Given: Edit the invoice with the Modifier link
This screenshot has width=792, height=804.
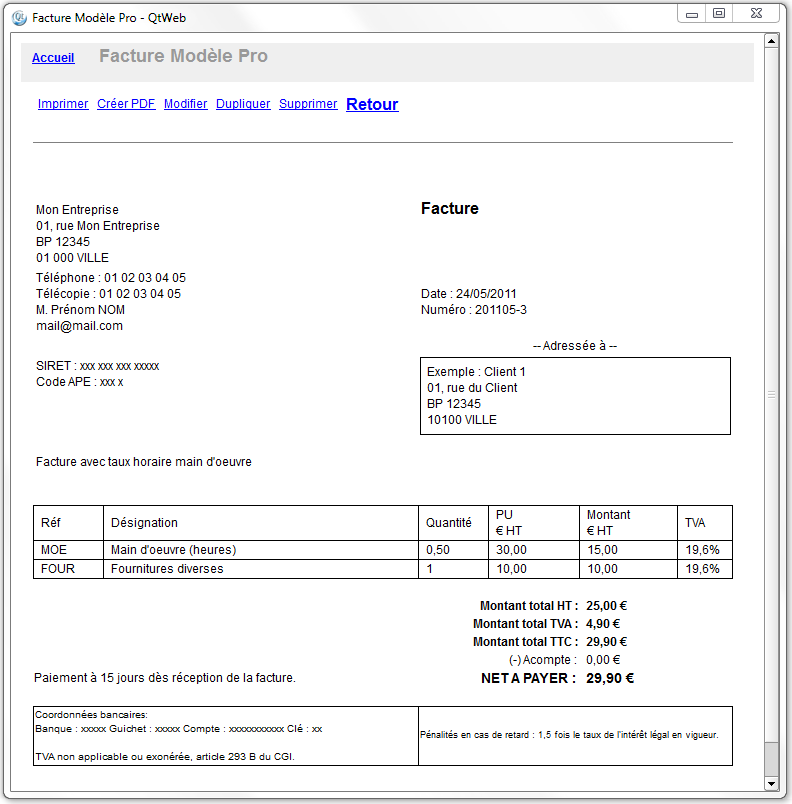Looking at the screenshot, I should 185,104.
